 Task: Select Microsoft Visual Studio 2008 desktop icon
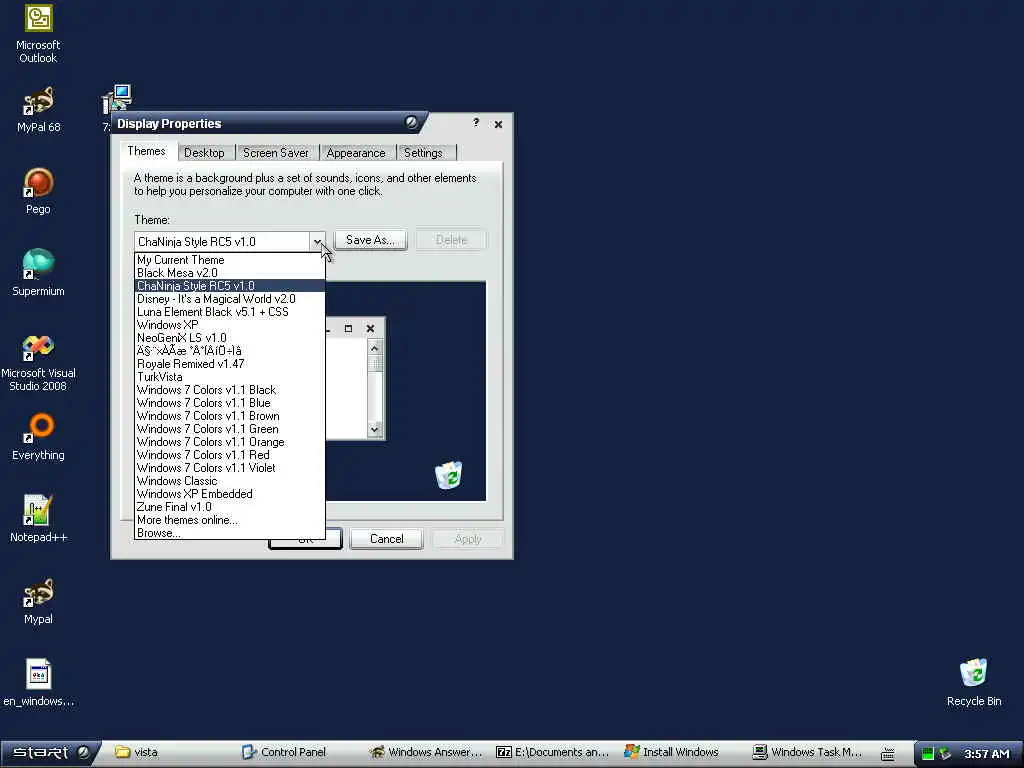39,363
